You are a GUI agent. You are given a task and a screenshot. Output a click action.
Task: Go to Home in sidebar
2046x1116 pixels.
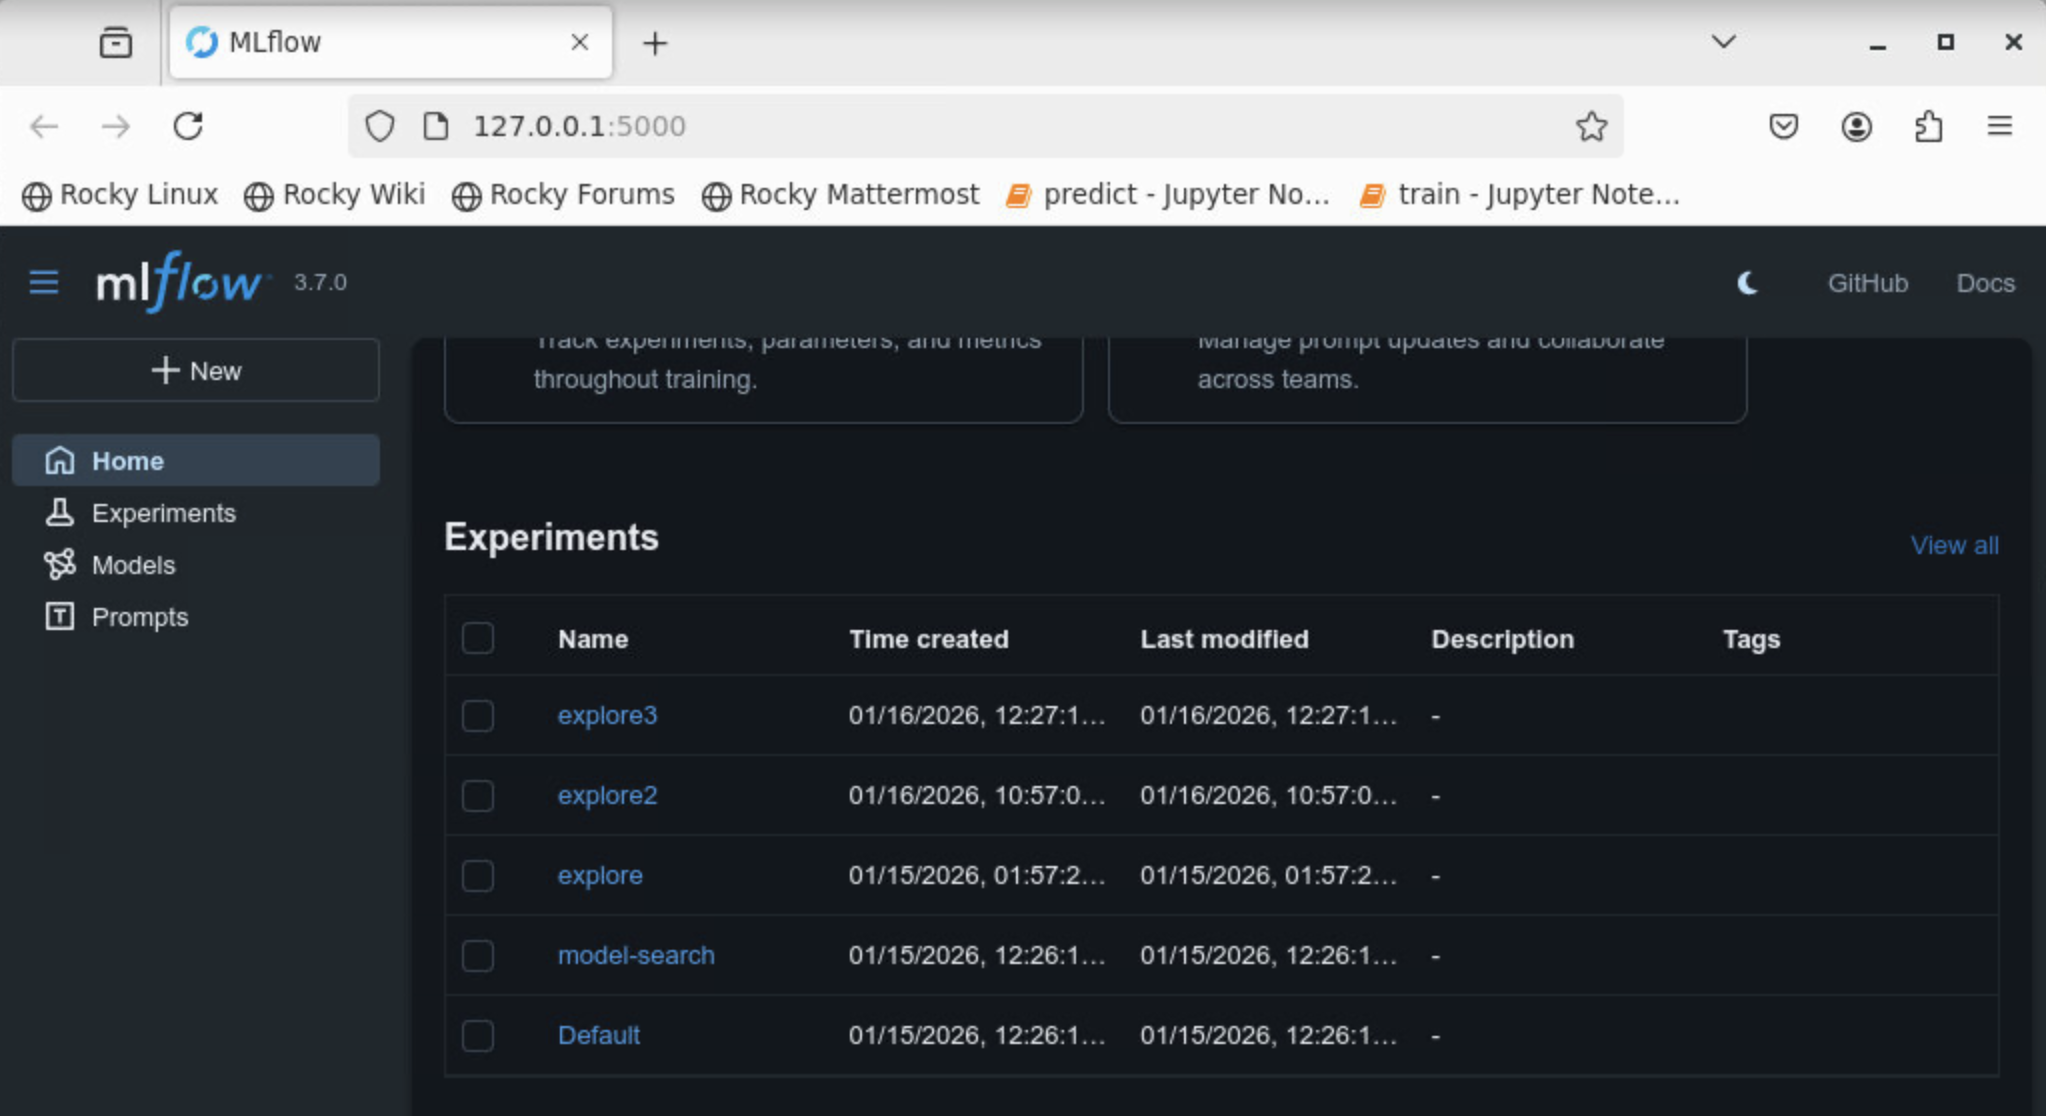196,460
